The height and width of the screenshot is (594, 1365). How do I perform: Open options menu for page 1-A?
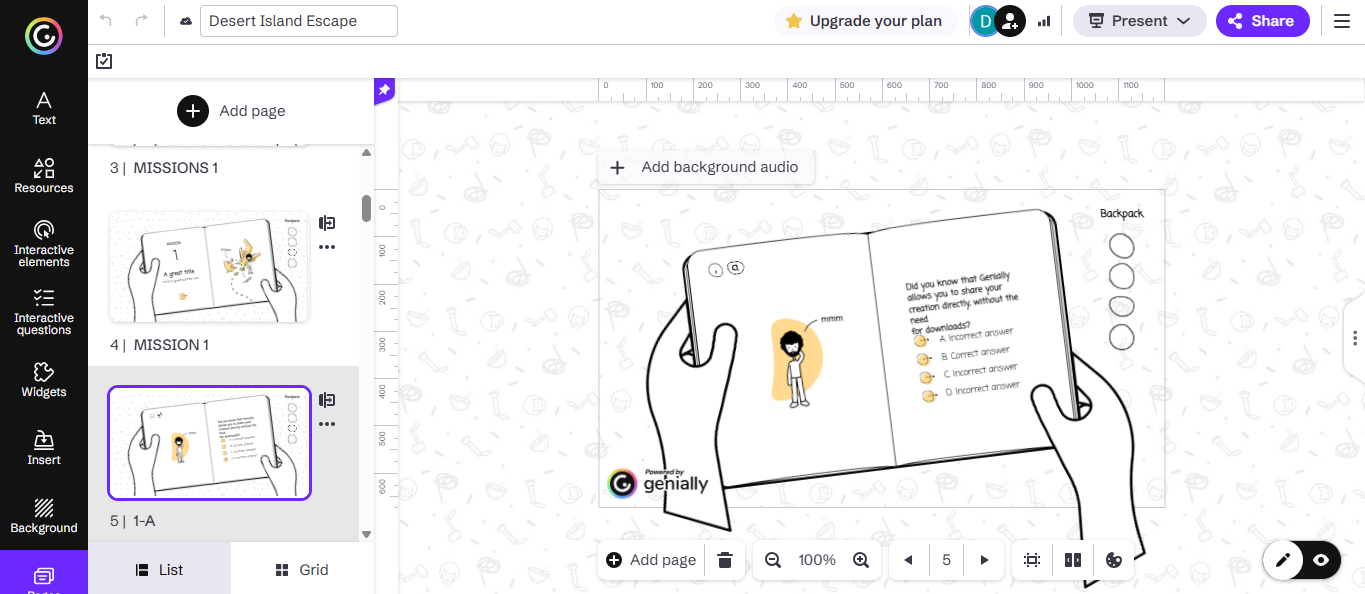(327, 424)
